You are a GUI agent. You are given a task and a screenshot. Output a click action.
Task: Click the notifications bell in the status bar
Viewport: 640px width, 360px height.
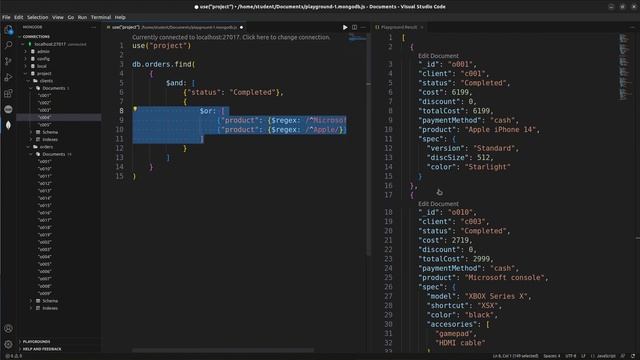(x=633, y=356)
